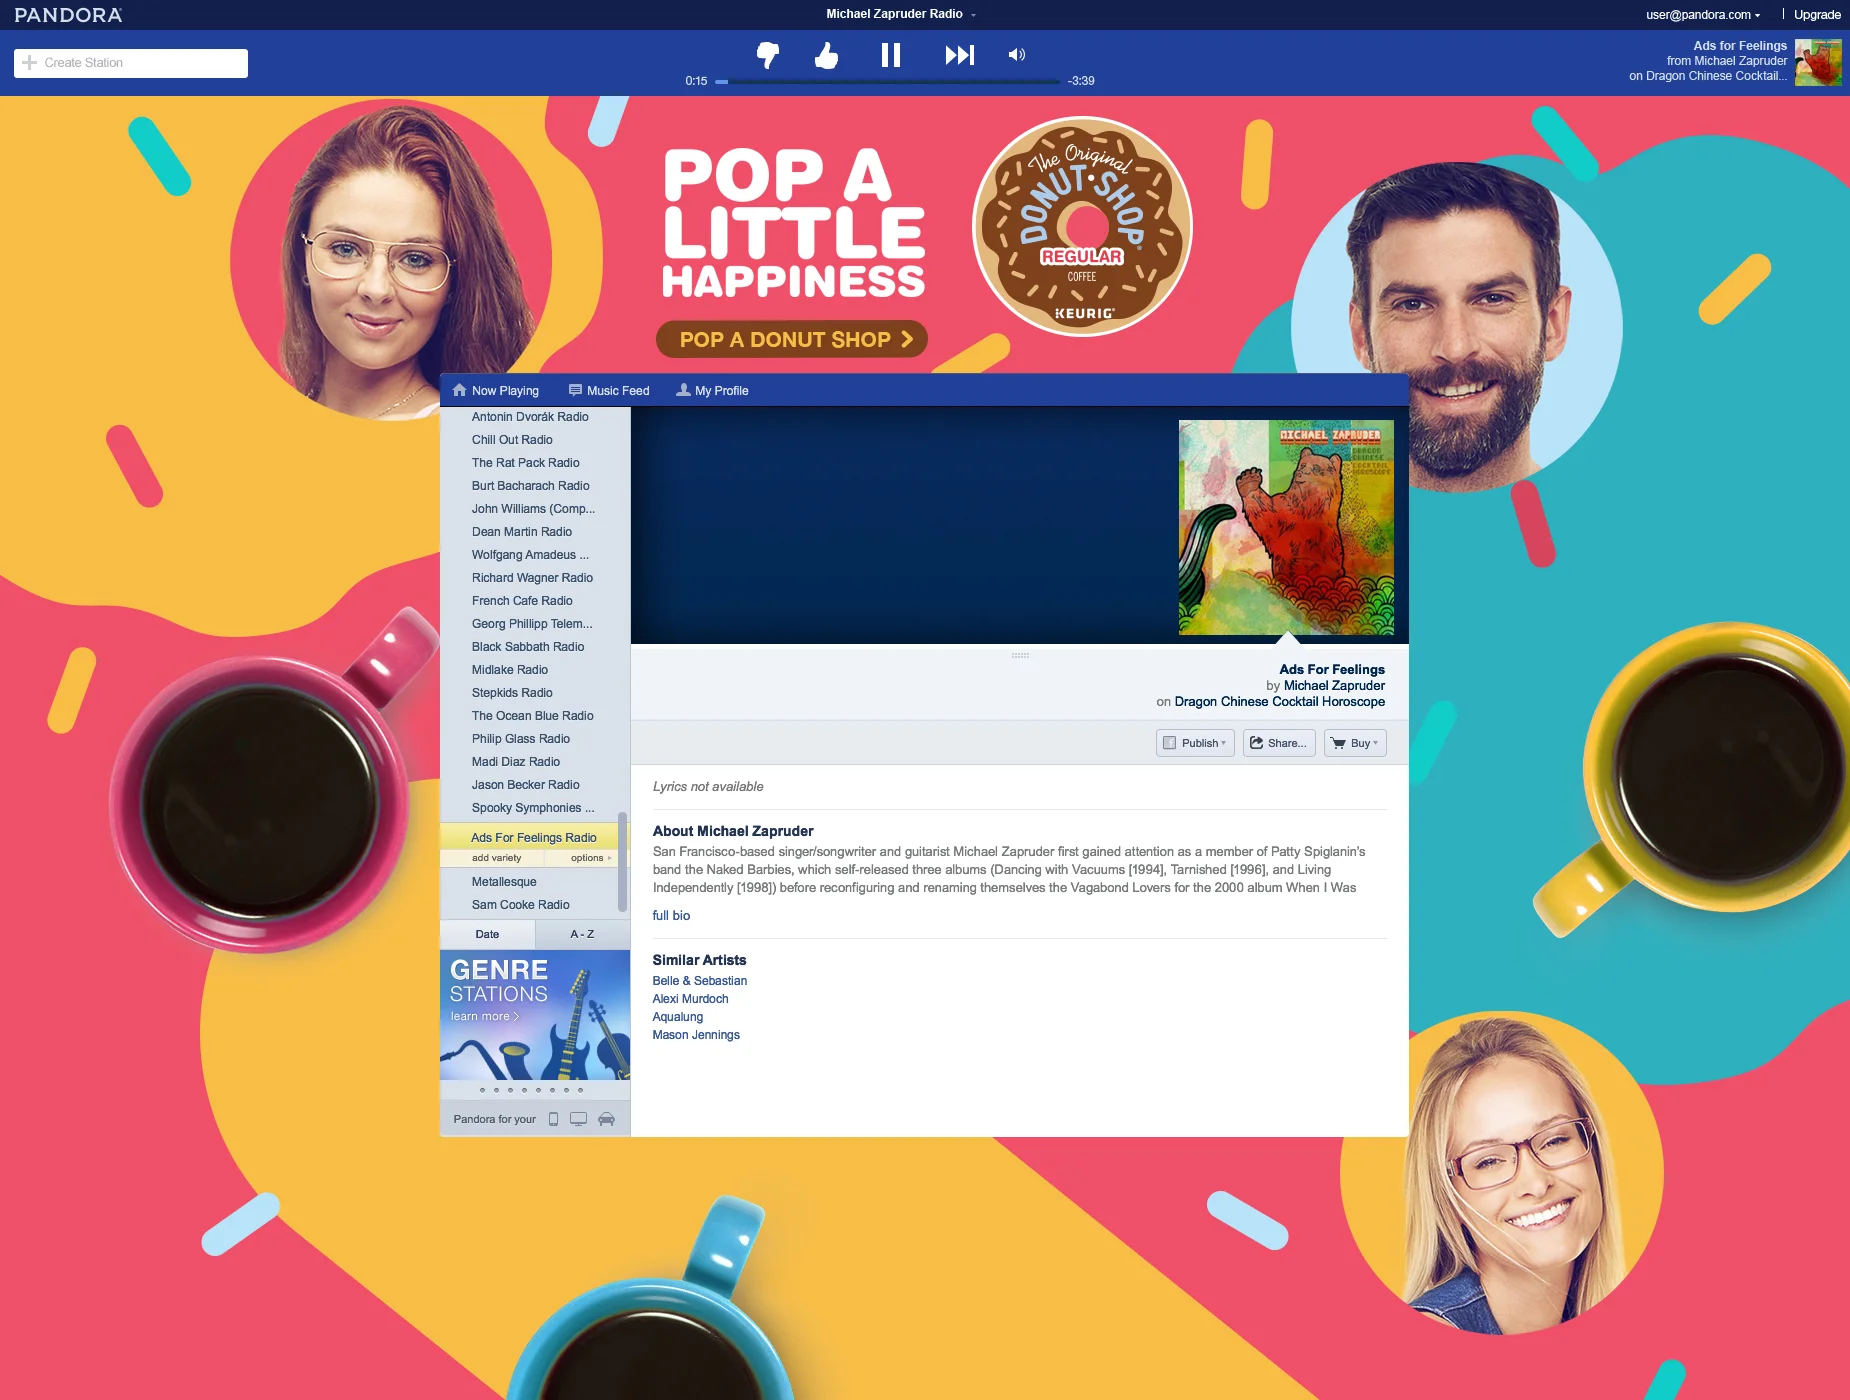Click the station list scrollbar

622,862
